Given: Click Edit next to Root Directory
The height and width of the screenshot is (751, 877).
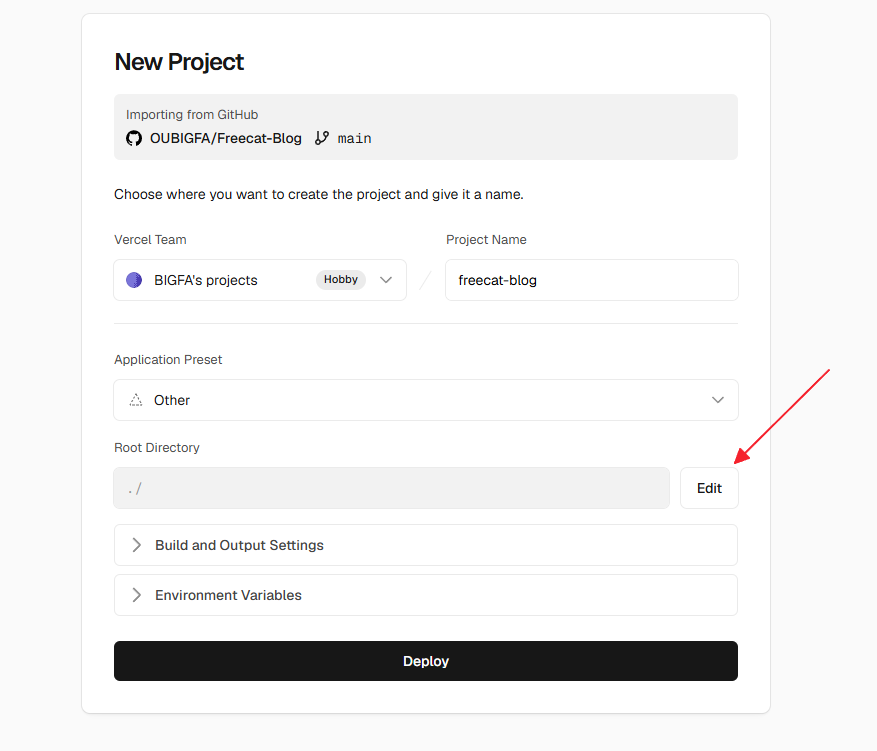Looking at the screenshot, I should click(x=709, y=488).
